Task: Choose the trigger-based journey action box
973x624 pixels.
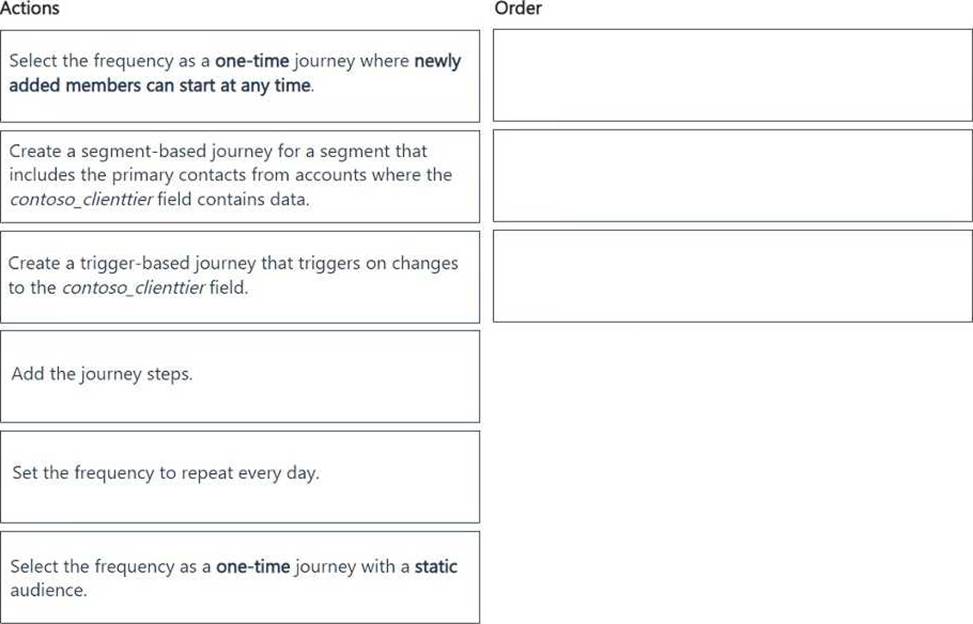Action: pyautogui.click(x=240, y=277)
